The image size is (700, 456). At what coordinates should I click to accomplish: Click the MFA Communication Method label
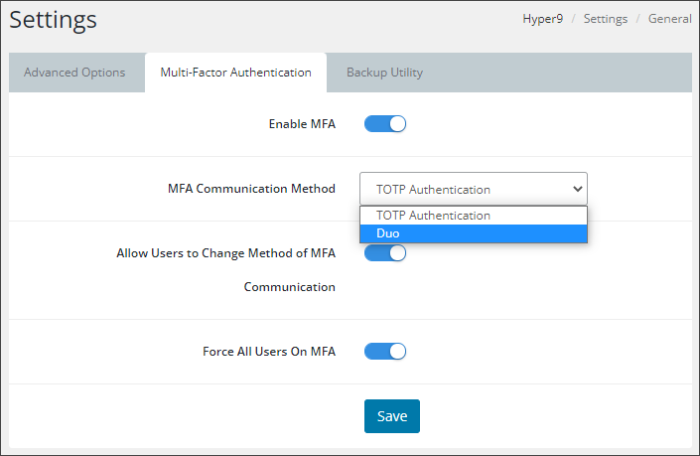[251, 188]
